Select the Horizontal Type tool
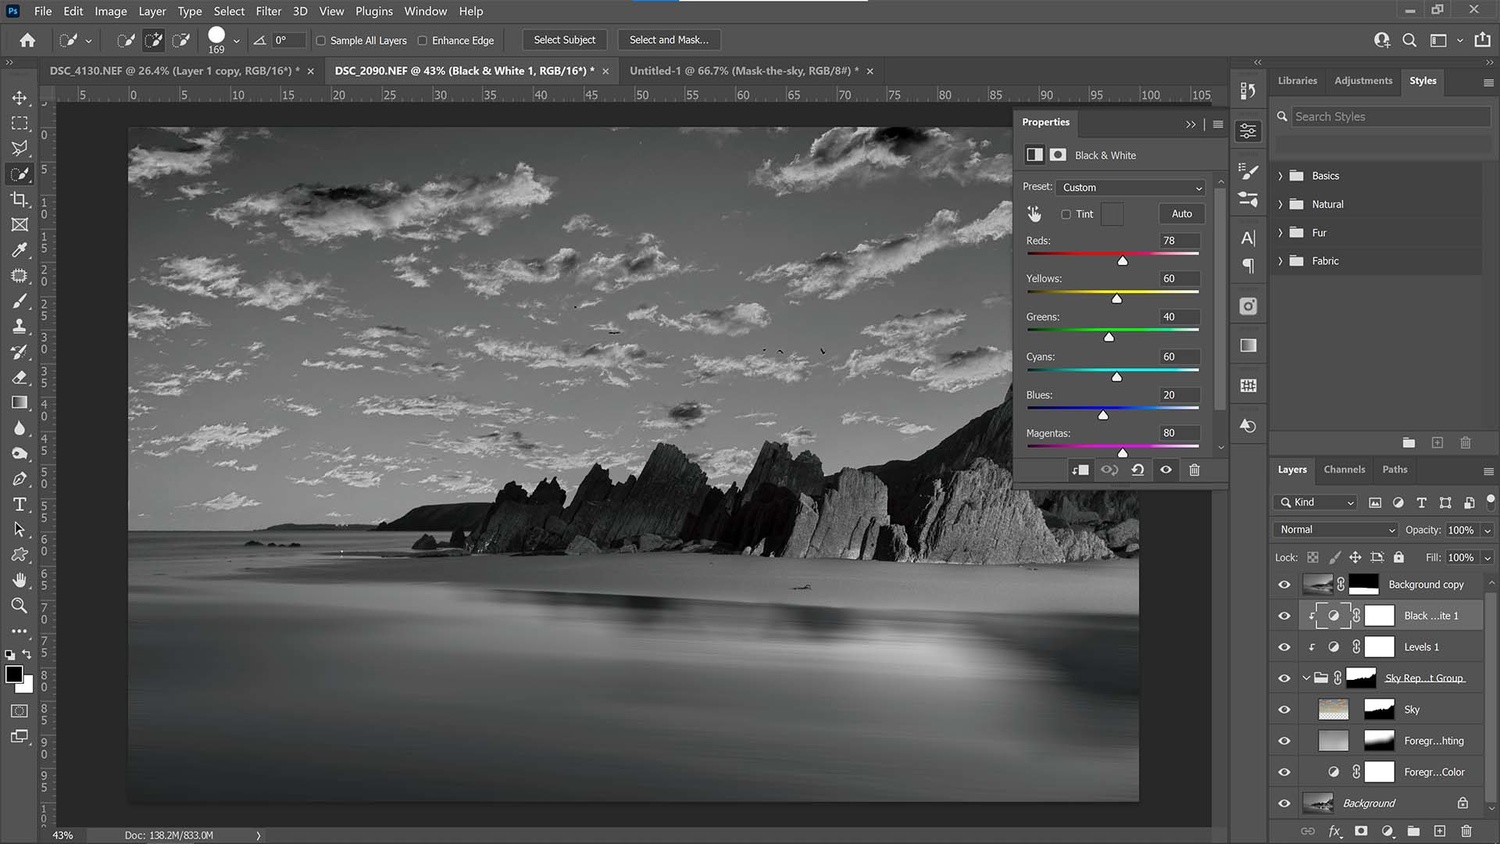Screen dimensions: 1500x844 click(x=20, y=504)
